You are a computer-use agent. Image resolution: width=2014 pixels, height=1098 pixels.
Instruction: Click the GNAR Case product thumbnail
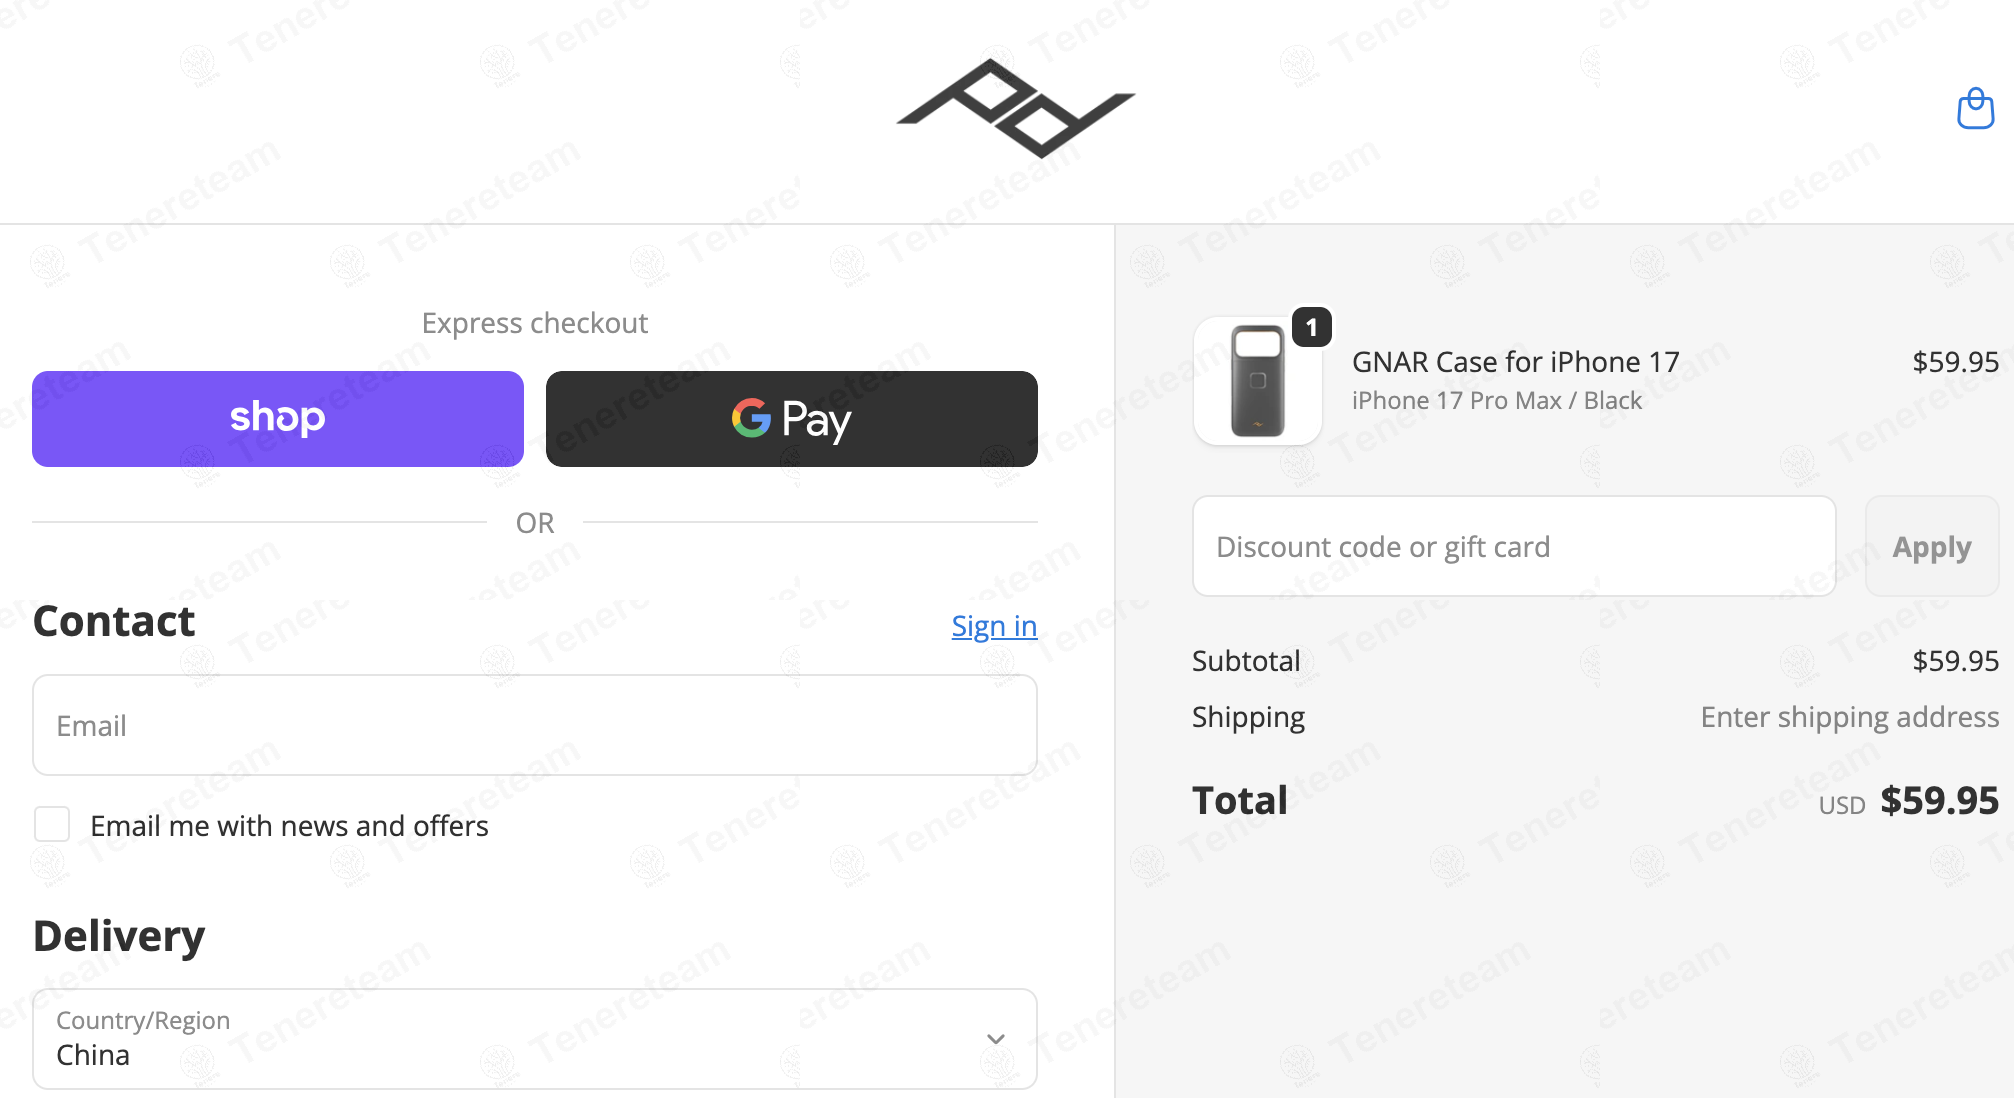(1257, 381)
